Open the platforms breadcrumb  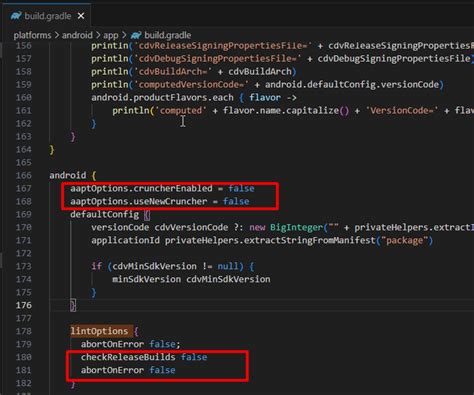[x=32, y=35]
